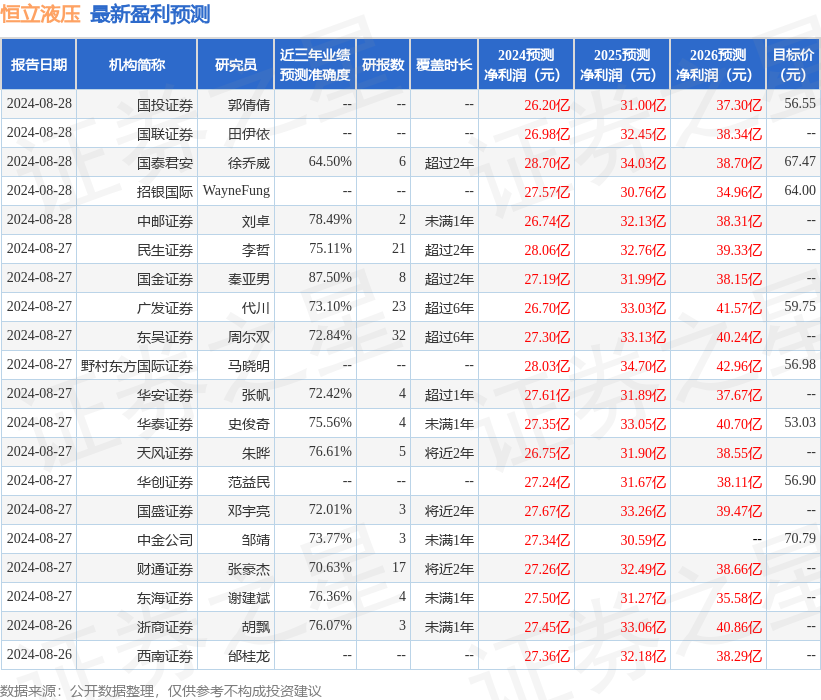Click the 恒立液压 stock name title
The height and width of the screenshot is (700, 821).
[x=42, y=14]
